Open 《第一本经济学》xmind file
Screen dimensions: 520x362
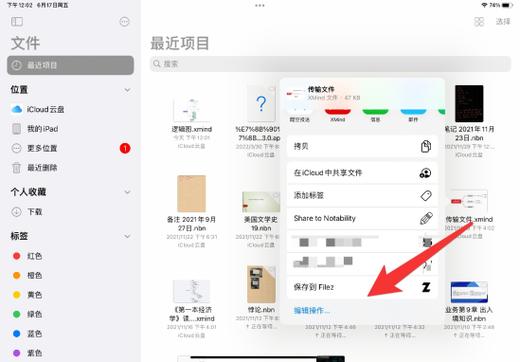pyautogui.click(x=192, y=292)
